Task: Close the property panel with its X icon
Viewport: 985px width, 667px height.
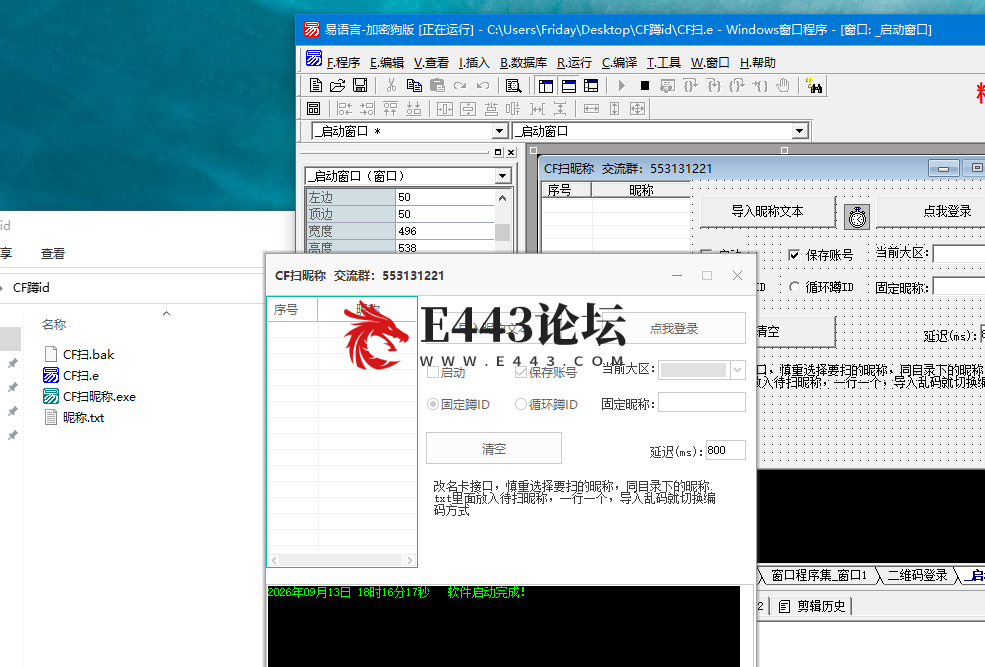Action: (511, 152)
